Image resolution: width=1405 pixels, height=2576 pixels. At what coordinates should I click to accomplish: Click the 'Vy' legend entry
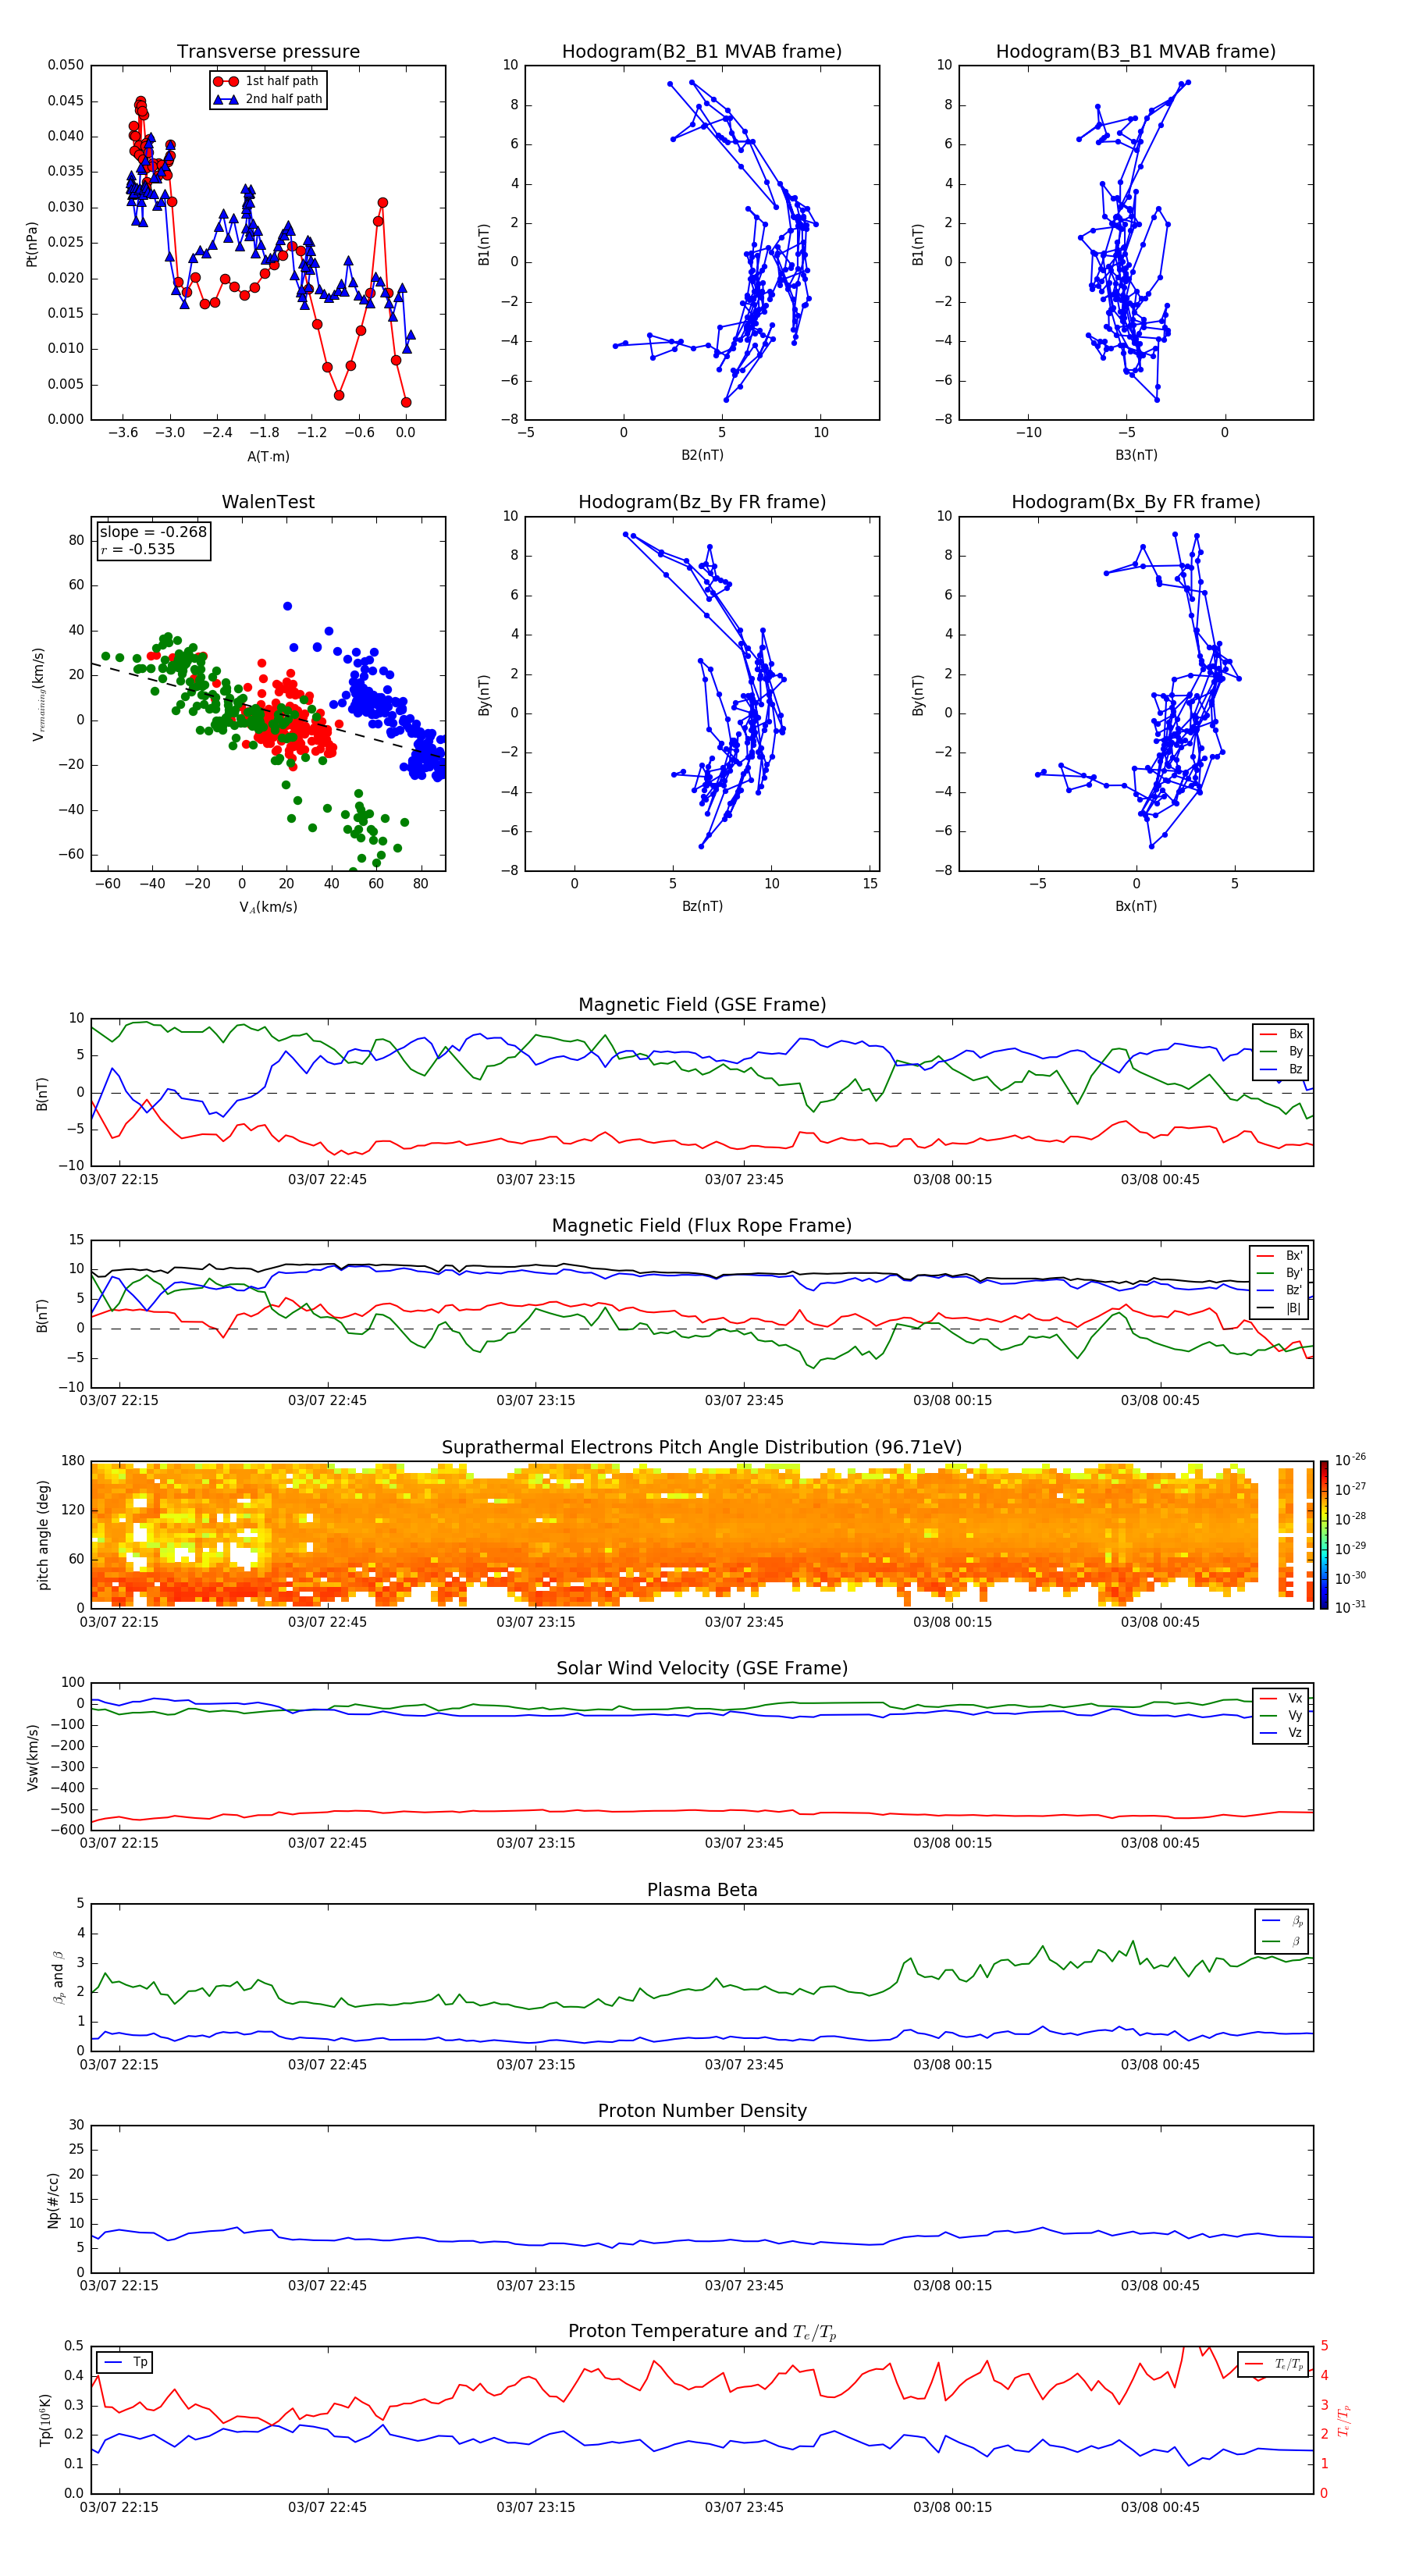(1281, 1715)
